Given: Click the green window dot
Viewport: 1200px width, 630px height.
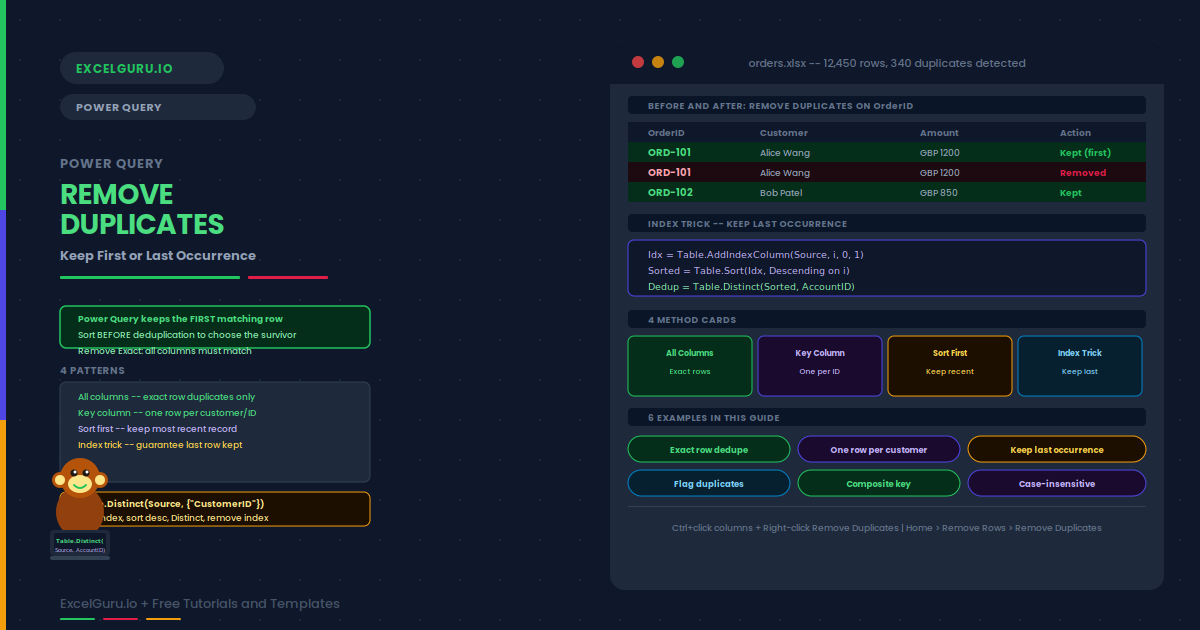Looking at the screenshot, I should coord(678,62).
